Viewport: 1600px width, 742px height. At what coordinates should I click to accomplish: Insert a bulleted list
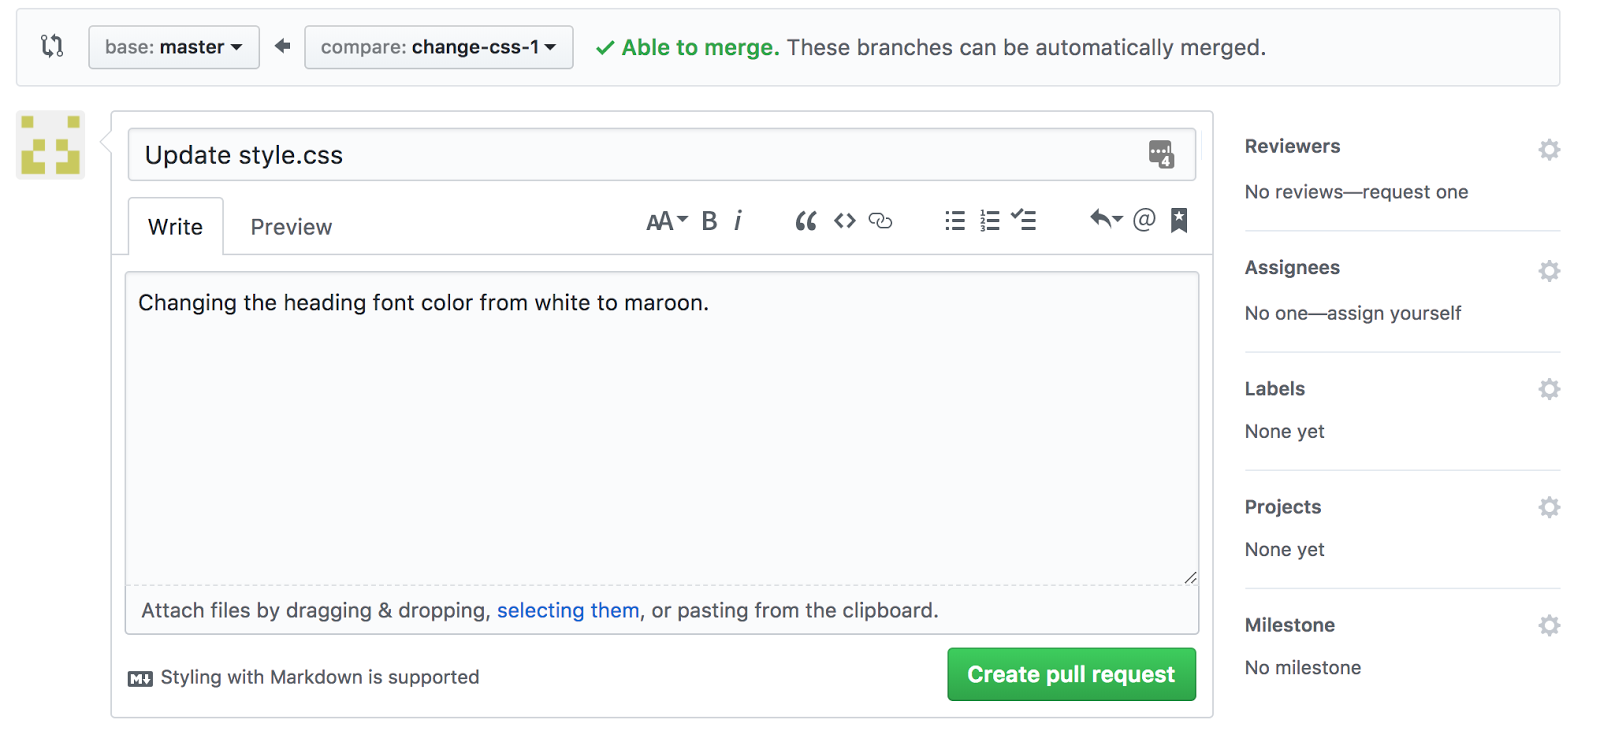[955, 221]
